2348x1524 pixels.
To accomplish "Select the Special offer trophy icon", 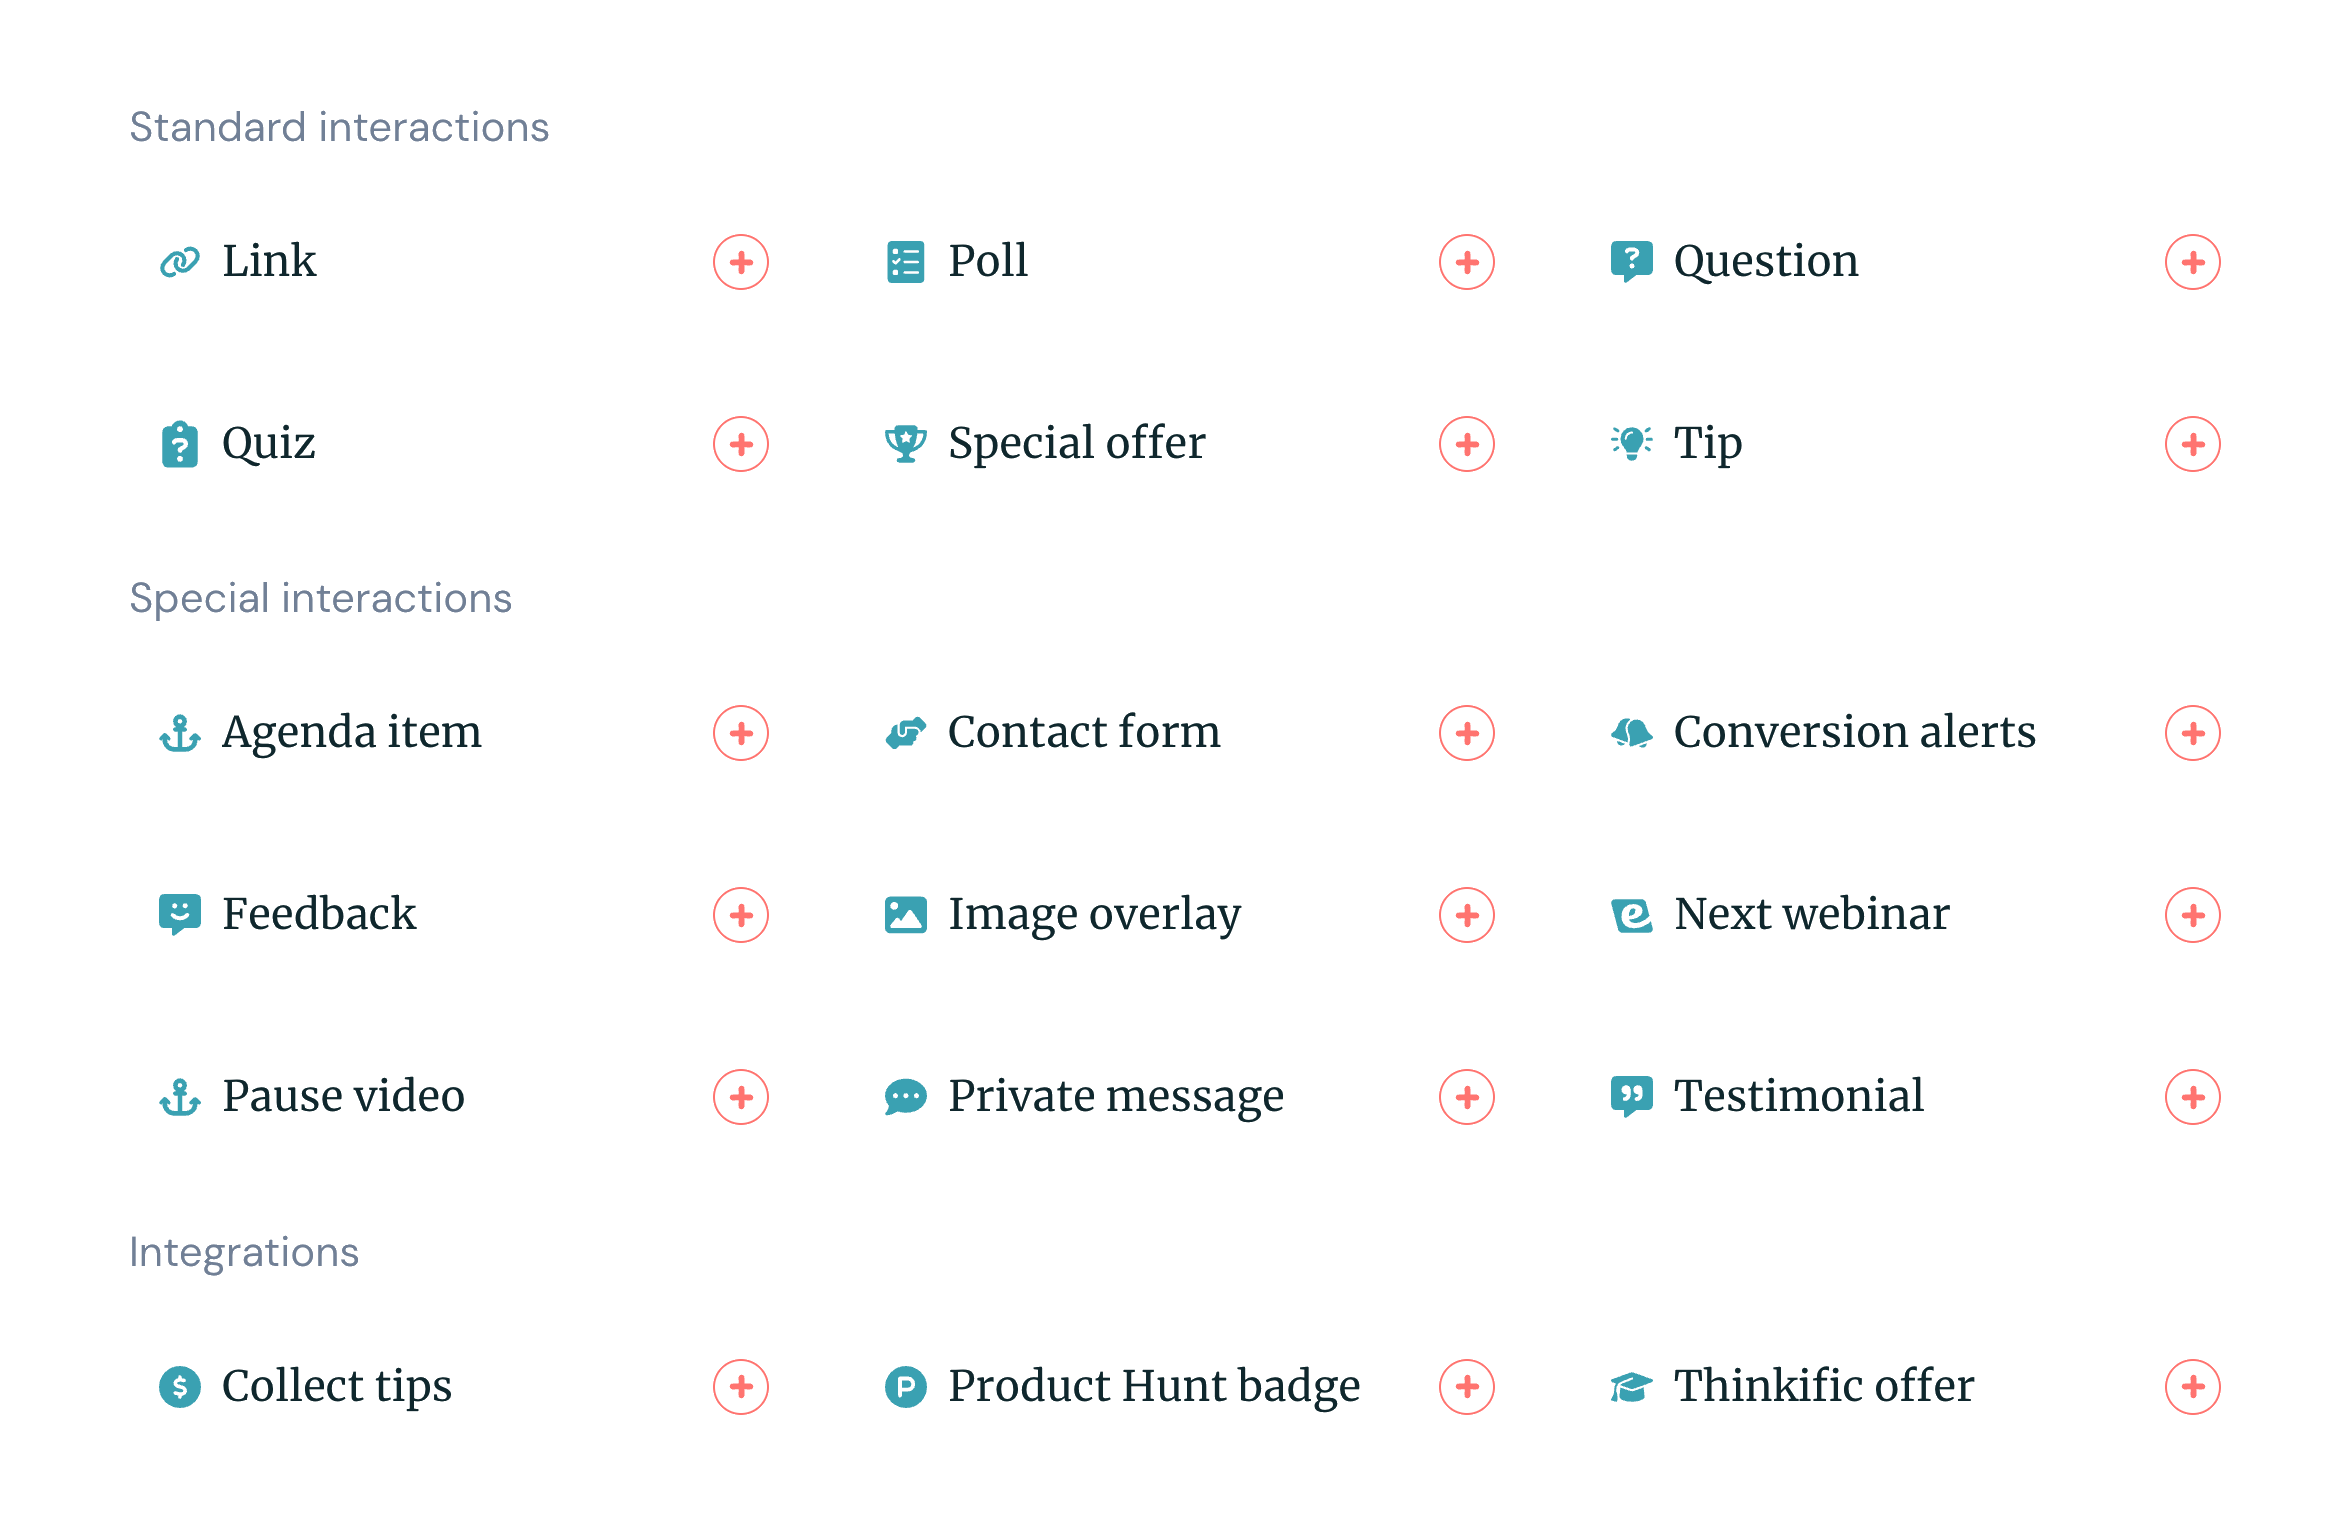I will click(x=905, y=443).
